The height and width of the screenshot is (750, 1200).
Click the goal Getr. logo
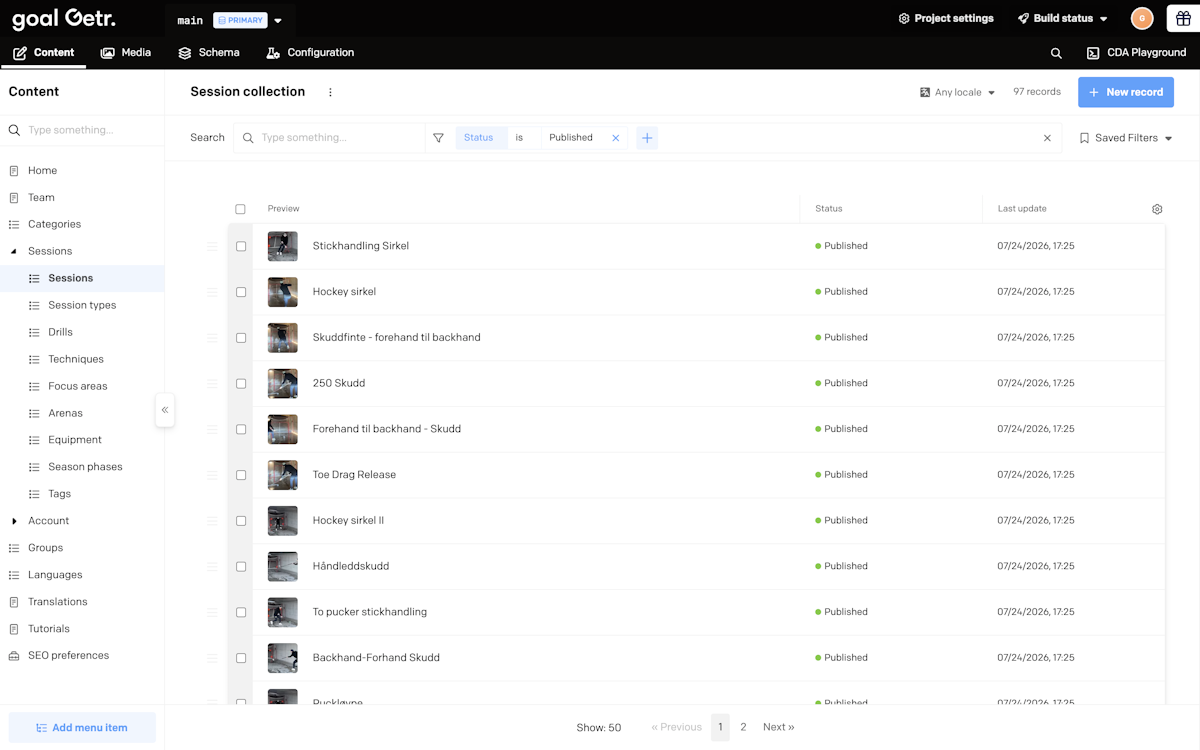(x=63, y=18)
